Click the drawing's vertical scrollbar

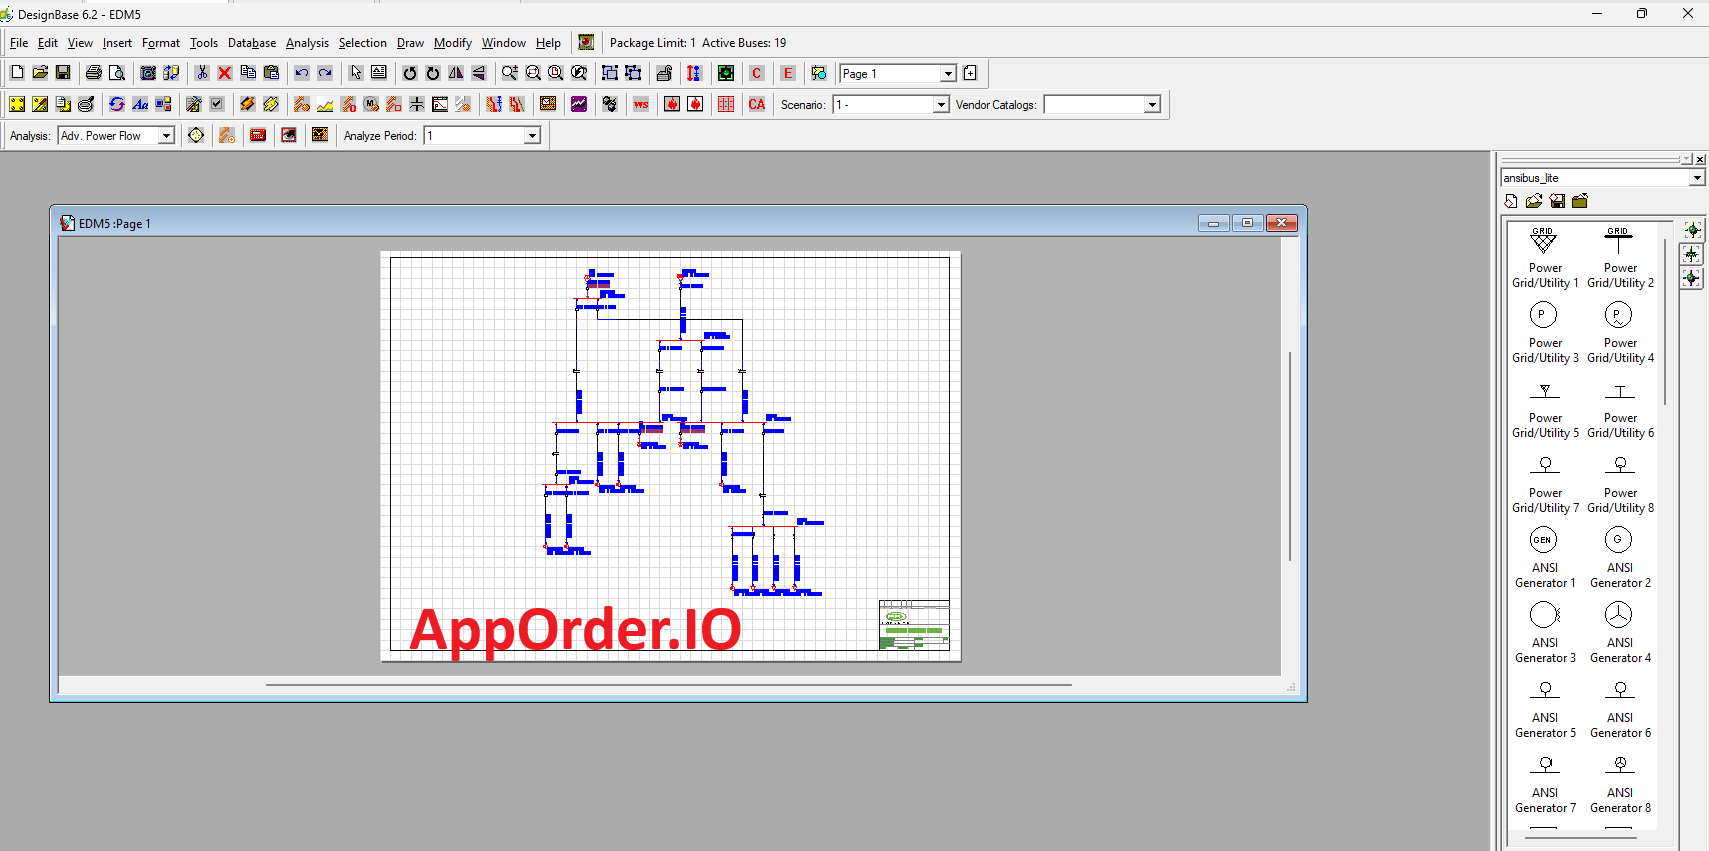click(x=1289, y=455)
